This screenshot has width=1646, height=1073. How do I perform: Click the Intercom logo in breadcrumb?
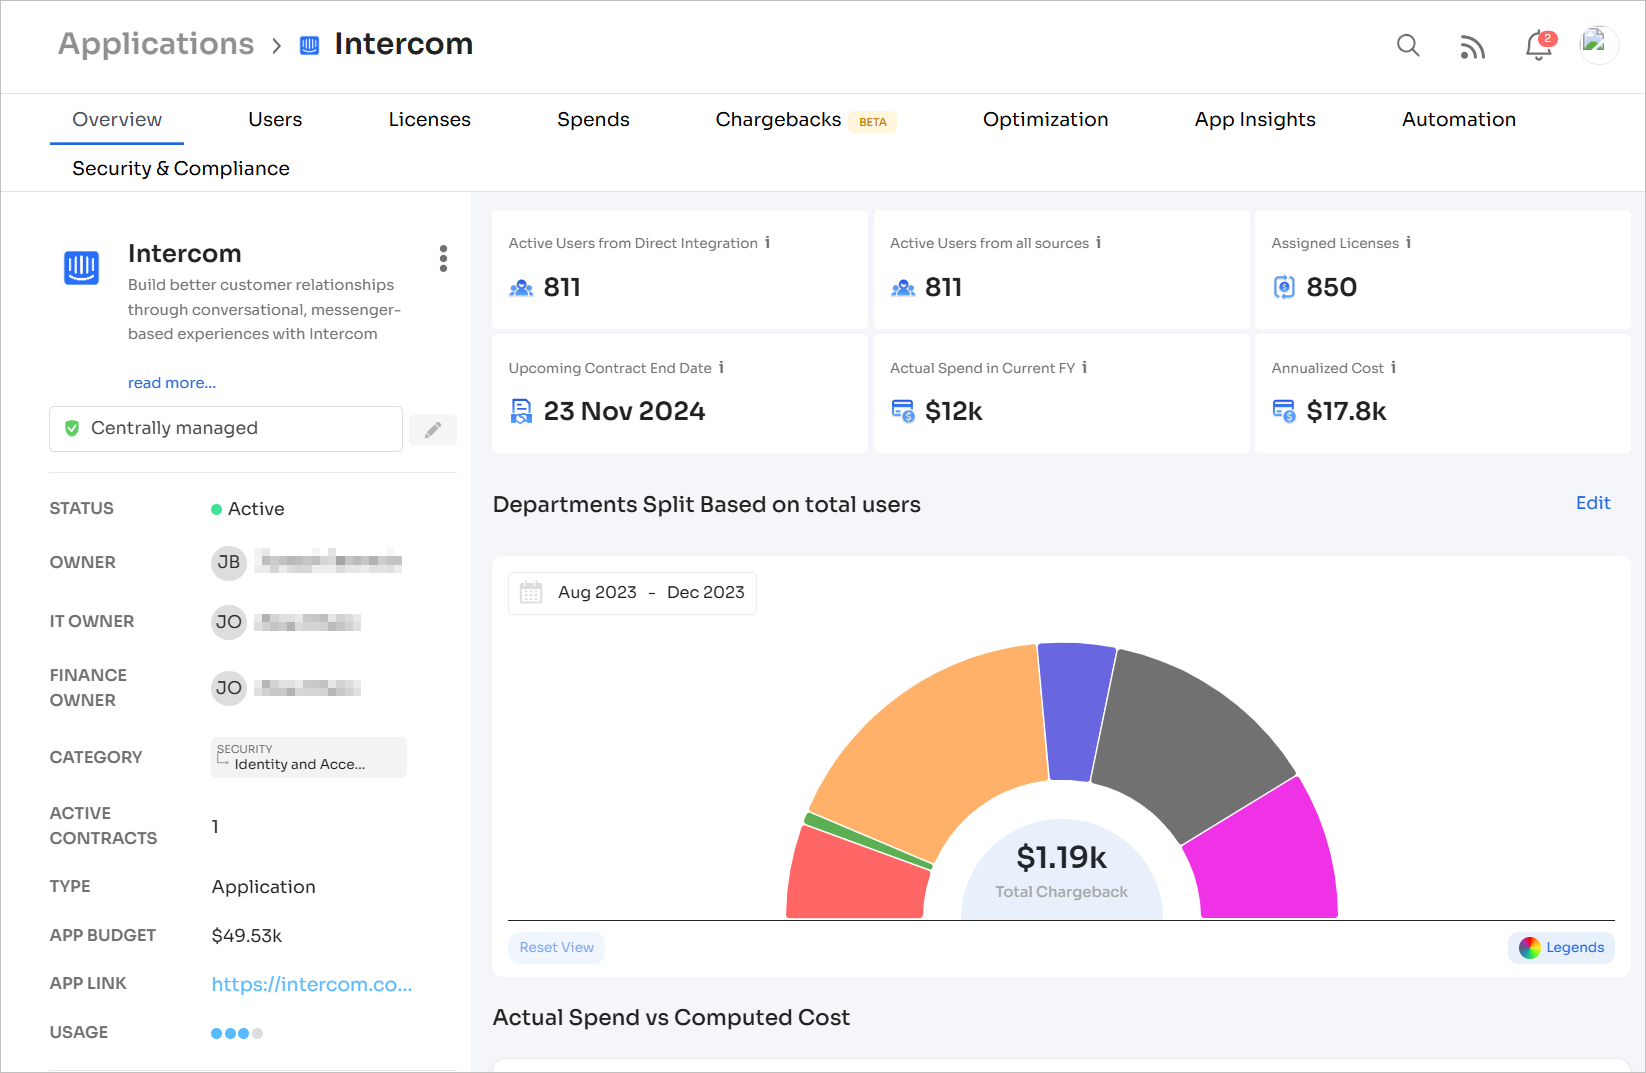click(310, 45)
